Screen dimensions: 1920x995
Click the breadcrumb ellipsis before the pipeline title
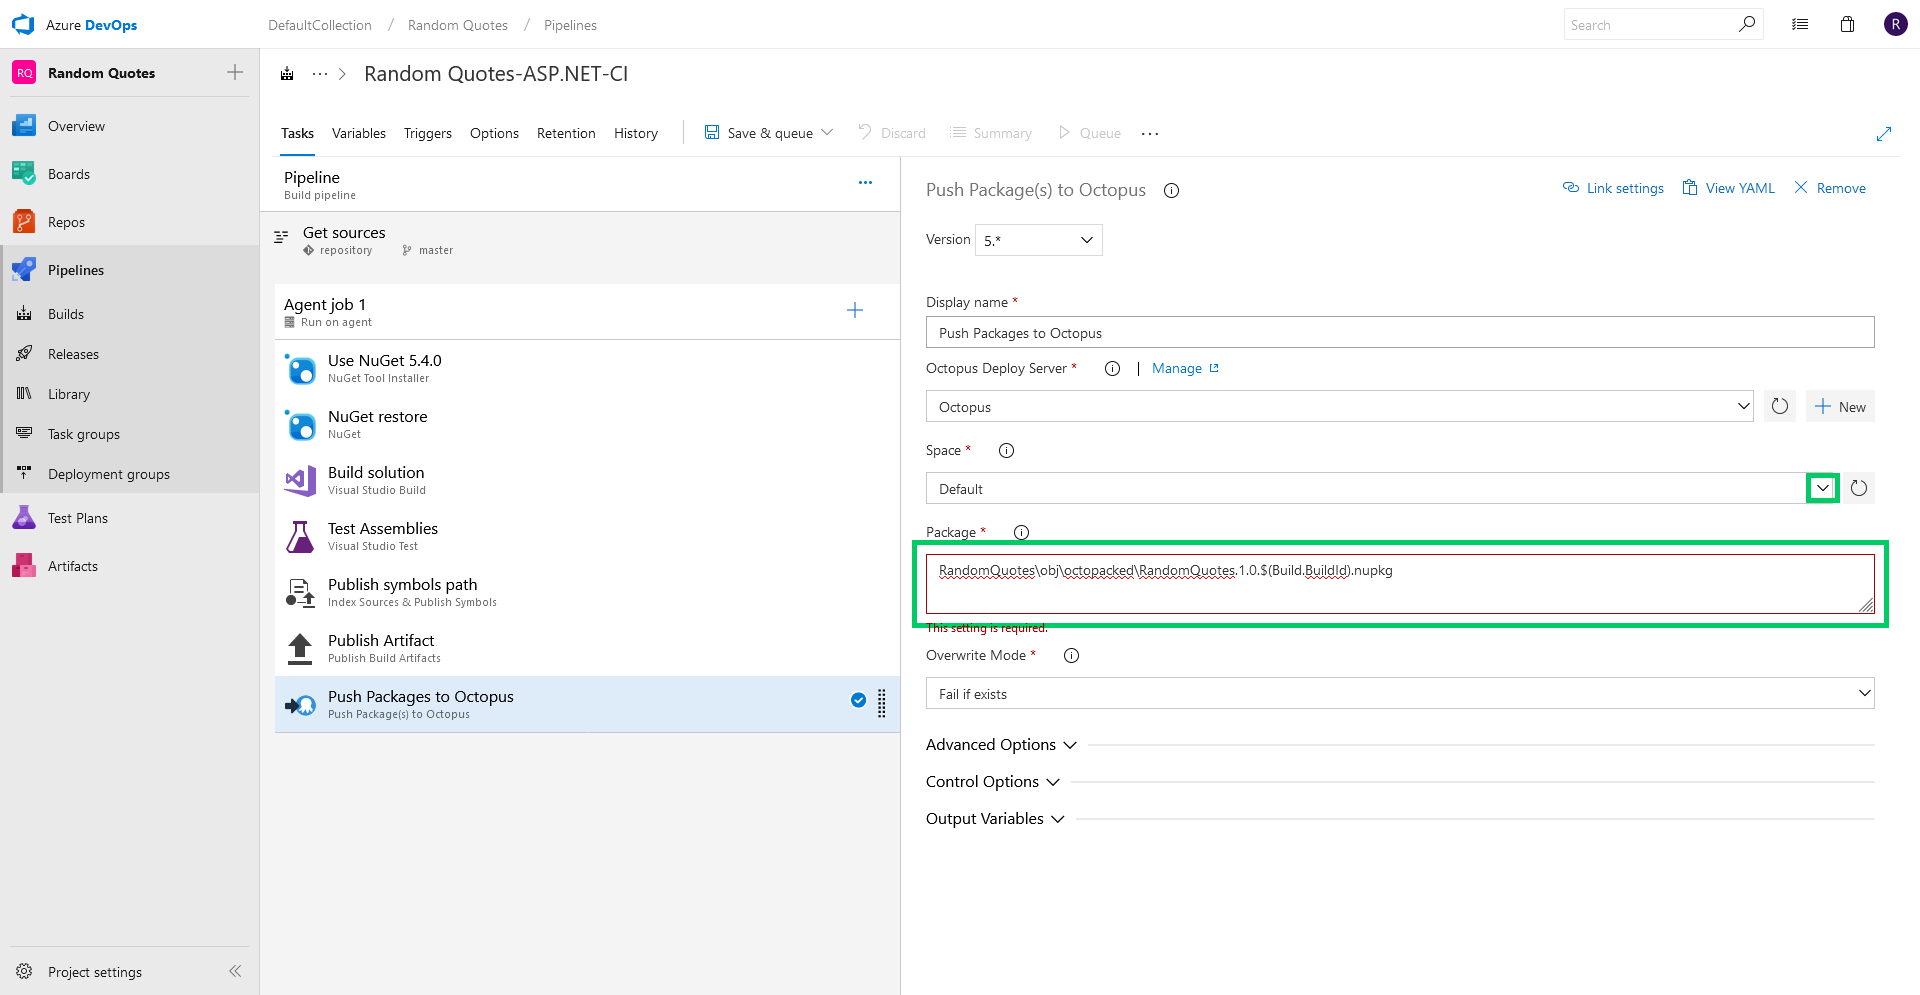320,74
